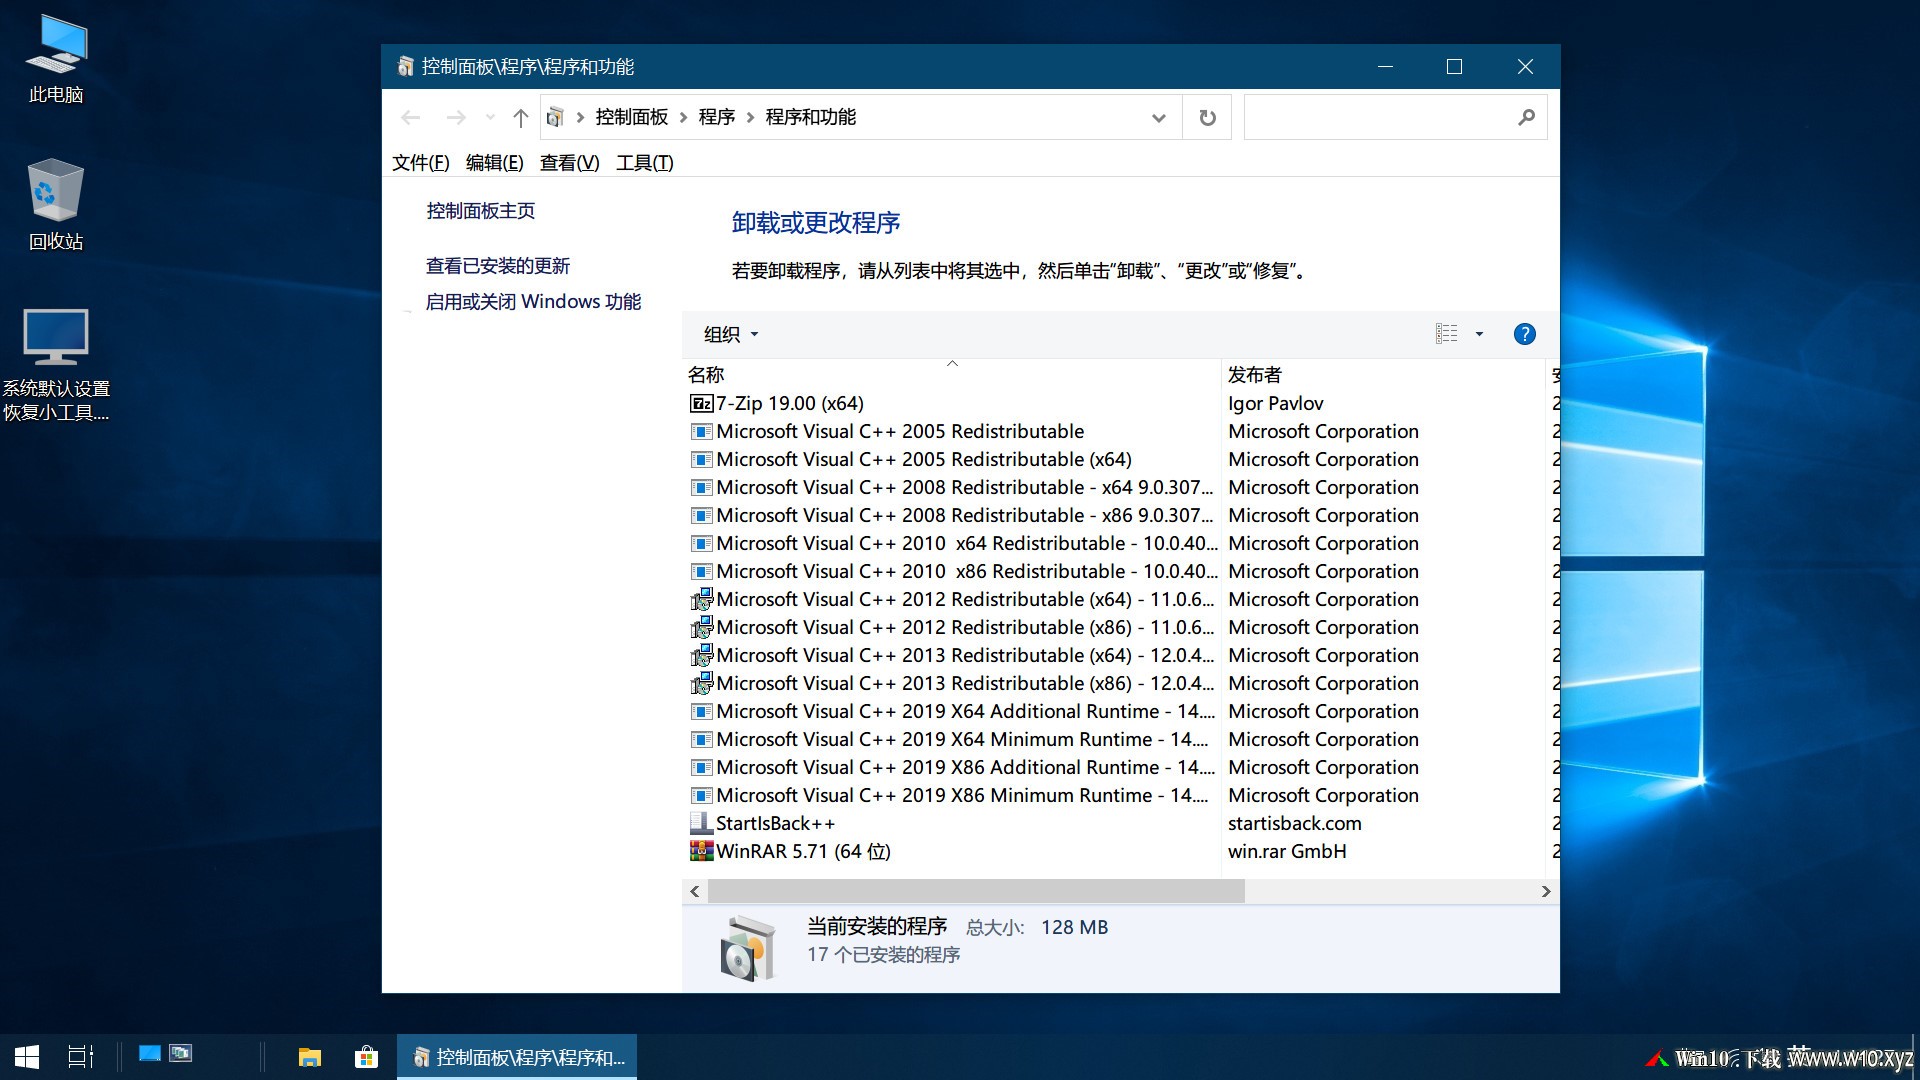This screenshot has width=1920, height=1080.
Task: Open 启用或关闭 Windows 功能
Action: click(x=533, y=302)
